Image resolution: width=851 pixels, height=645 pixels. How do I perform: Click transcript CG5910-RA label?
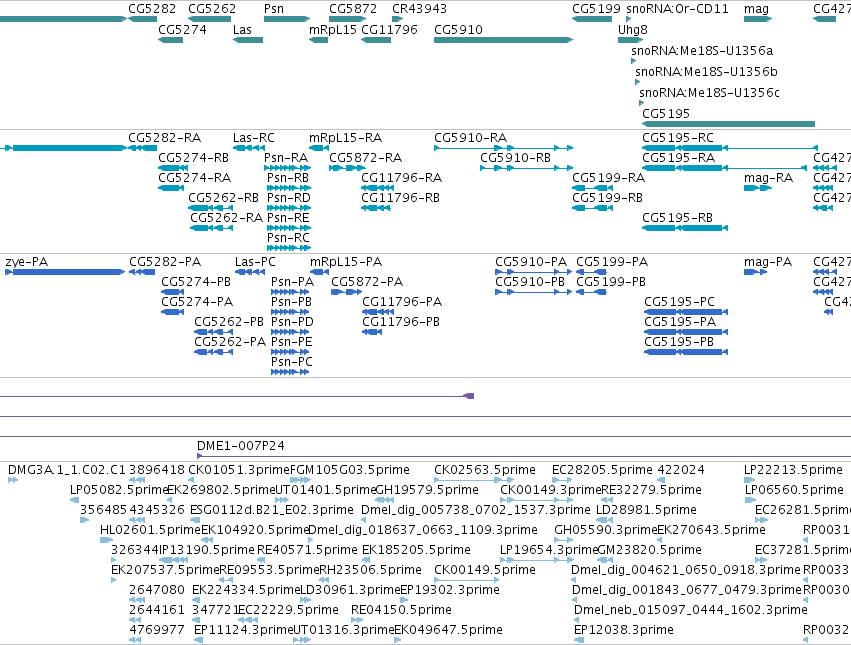click(x=471, y=137)
